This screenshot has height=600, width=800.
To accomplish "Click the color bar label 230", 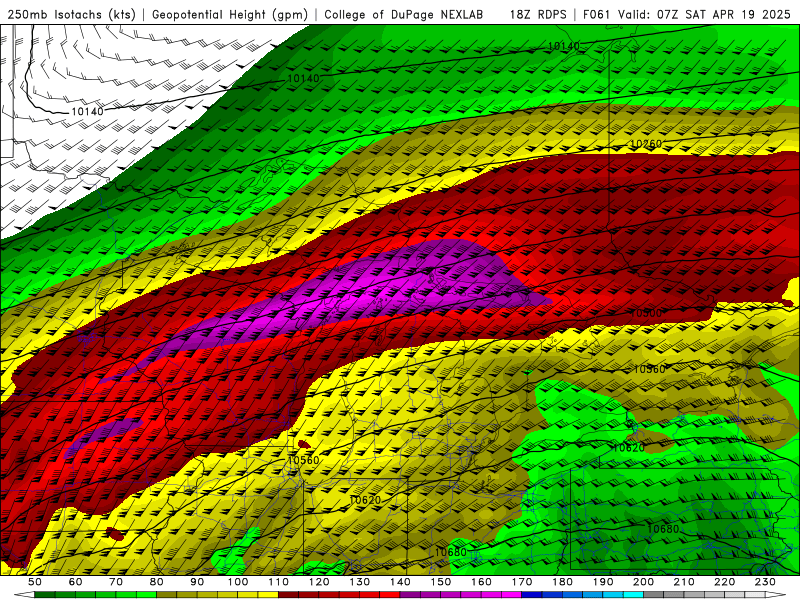I will (765, 582).
